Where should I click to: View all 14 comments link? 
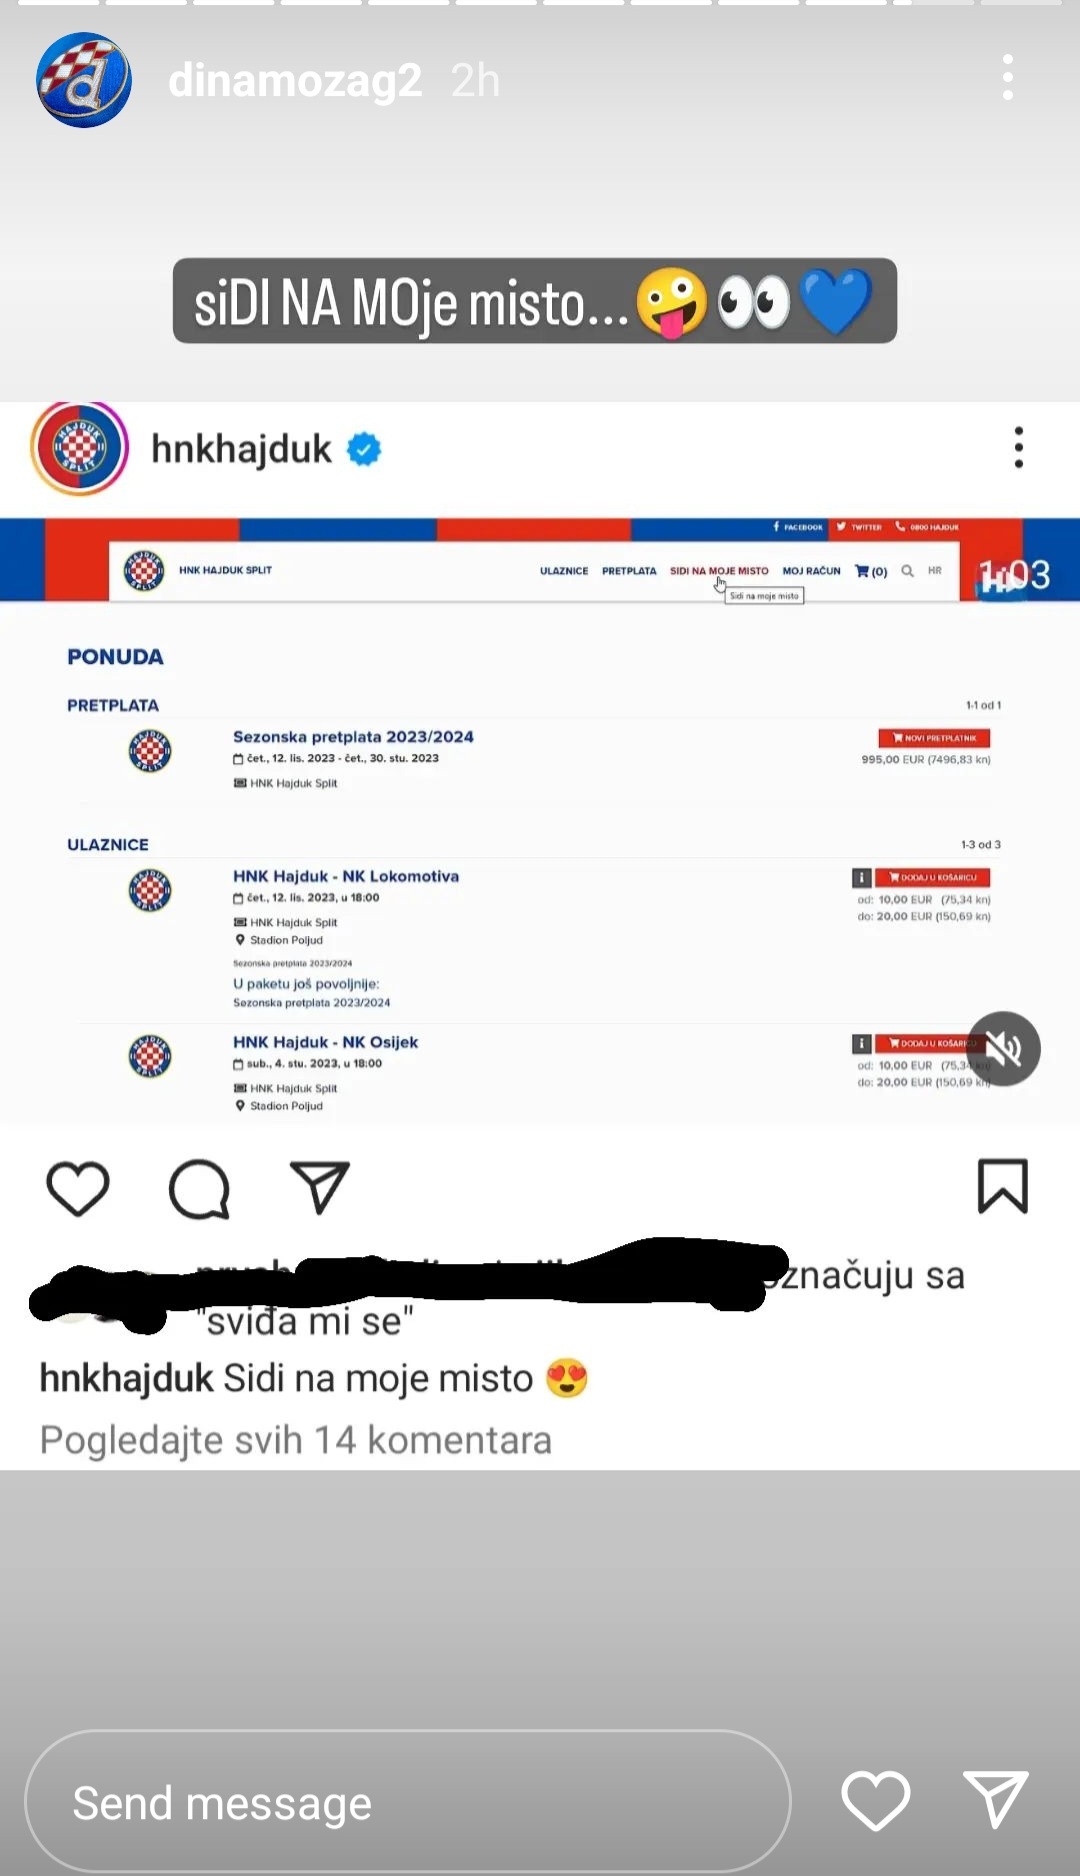pos(296,1440)
